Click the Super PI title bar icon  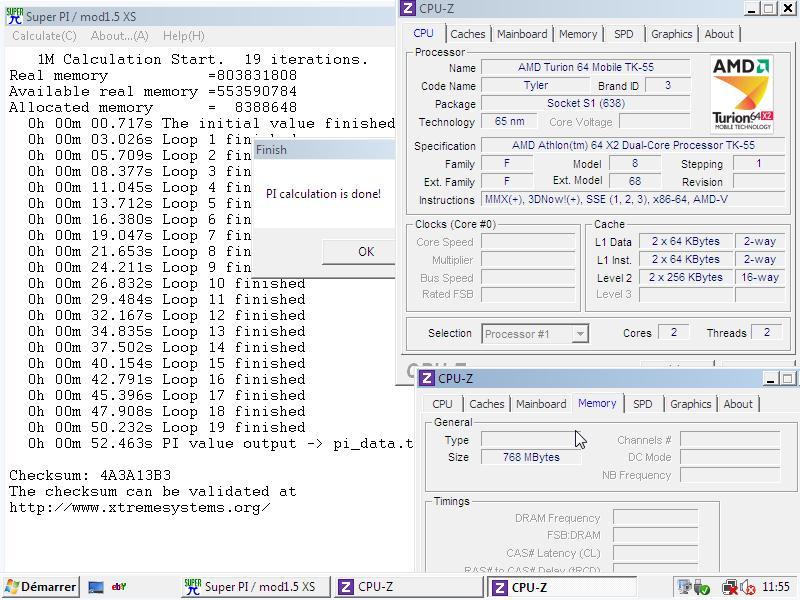point(14,16)
